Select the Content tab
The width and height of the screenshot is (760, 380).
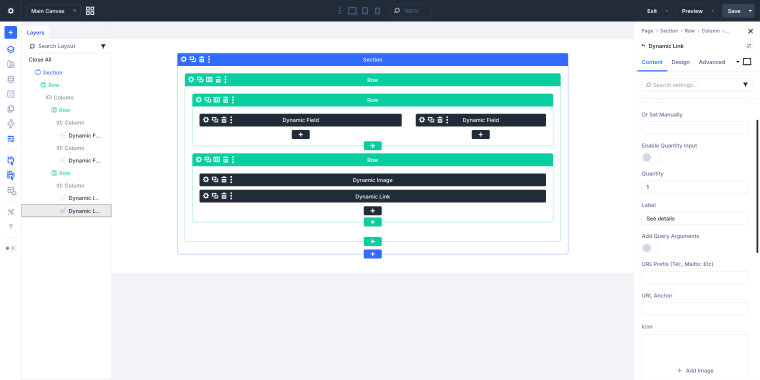[652, 62]
